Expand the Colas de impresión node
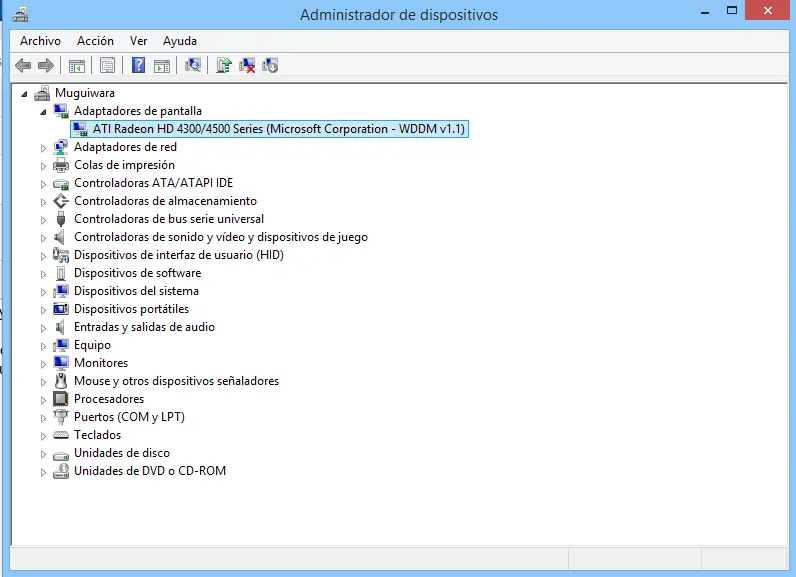 (43, 166)
